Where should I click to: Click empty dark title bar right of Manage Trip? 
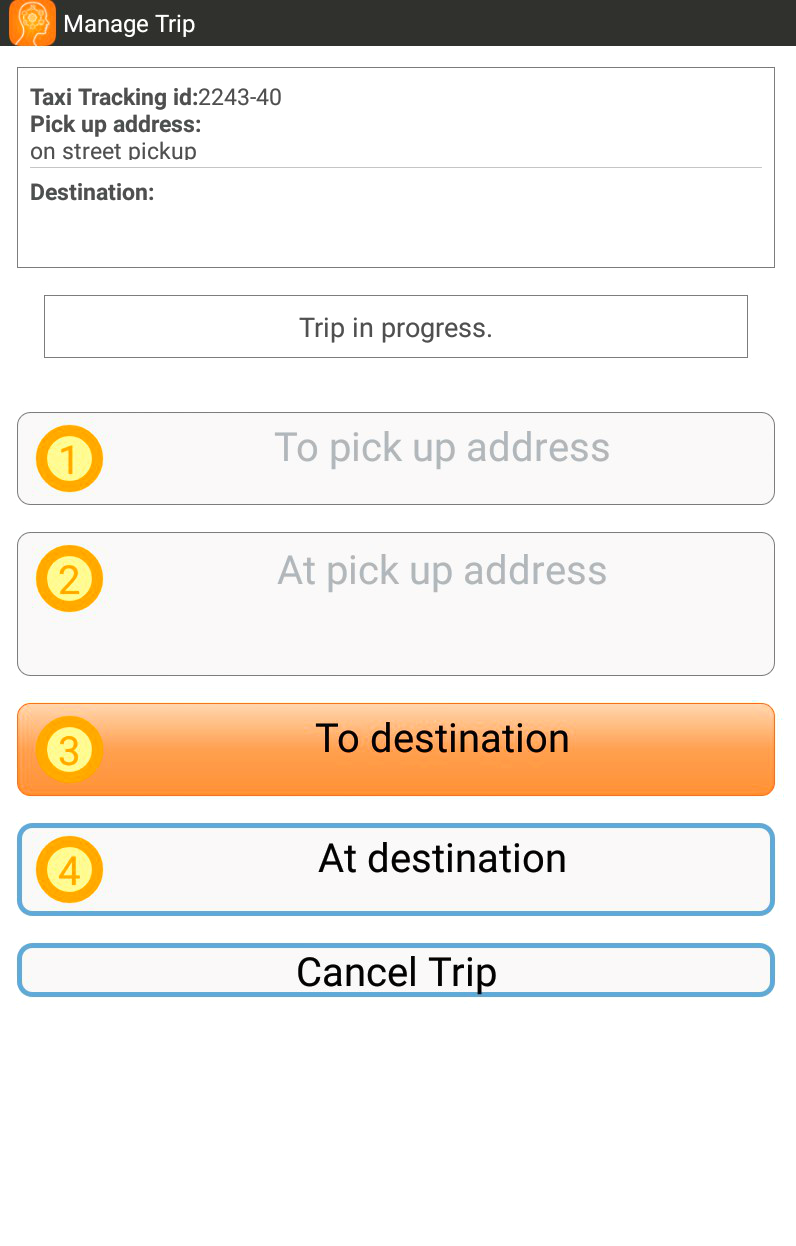click(495, 23)
